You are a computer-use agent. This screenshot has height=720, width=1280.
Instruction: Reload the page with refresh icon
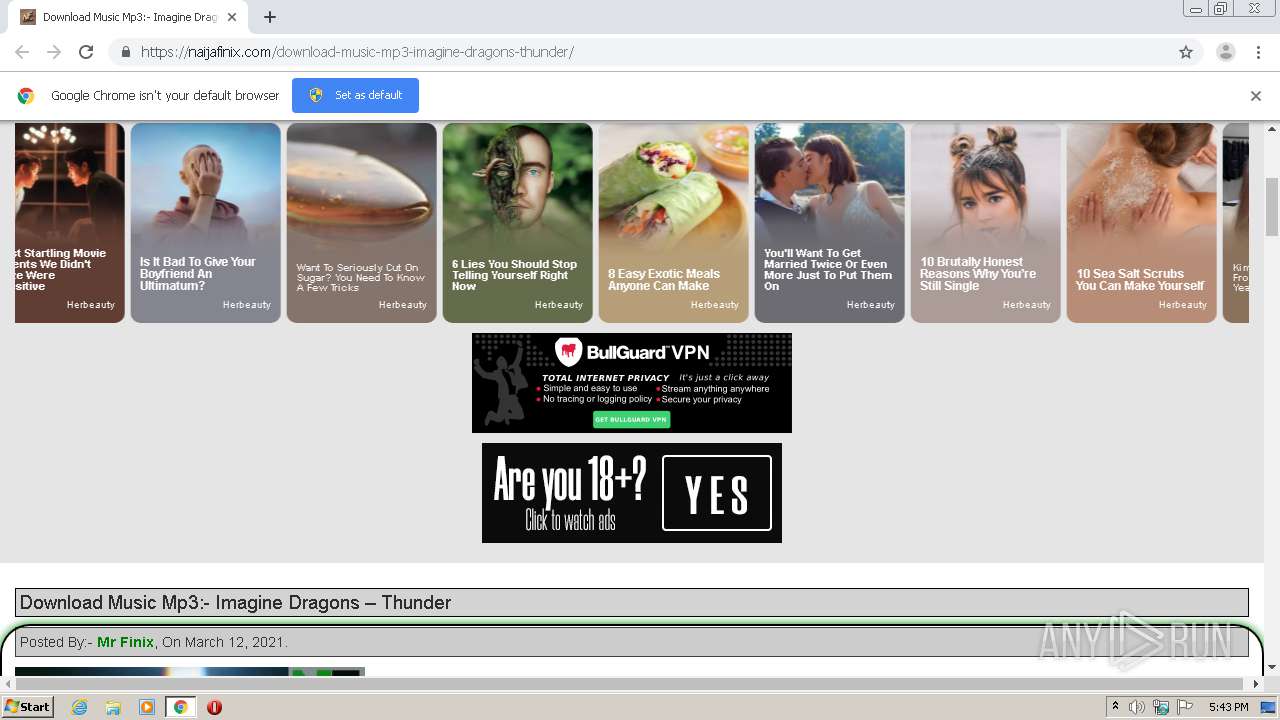pyautogui.click(x=86, y=52)
